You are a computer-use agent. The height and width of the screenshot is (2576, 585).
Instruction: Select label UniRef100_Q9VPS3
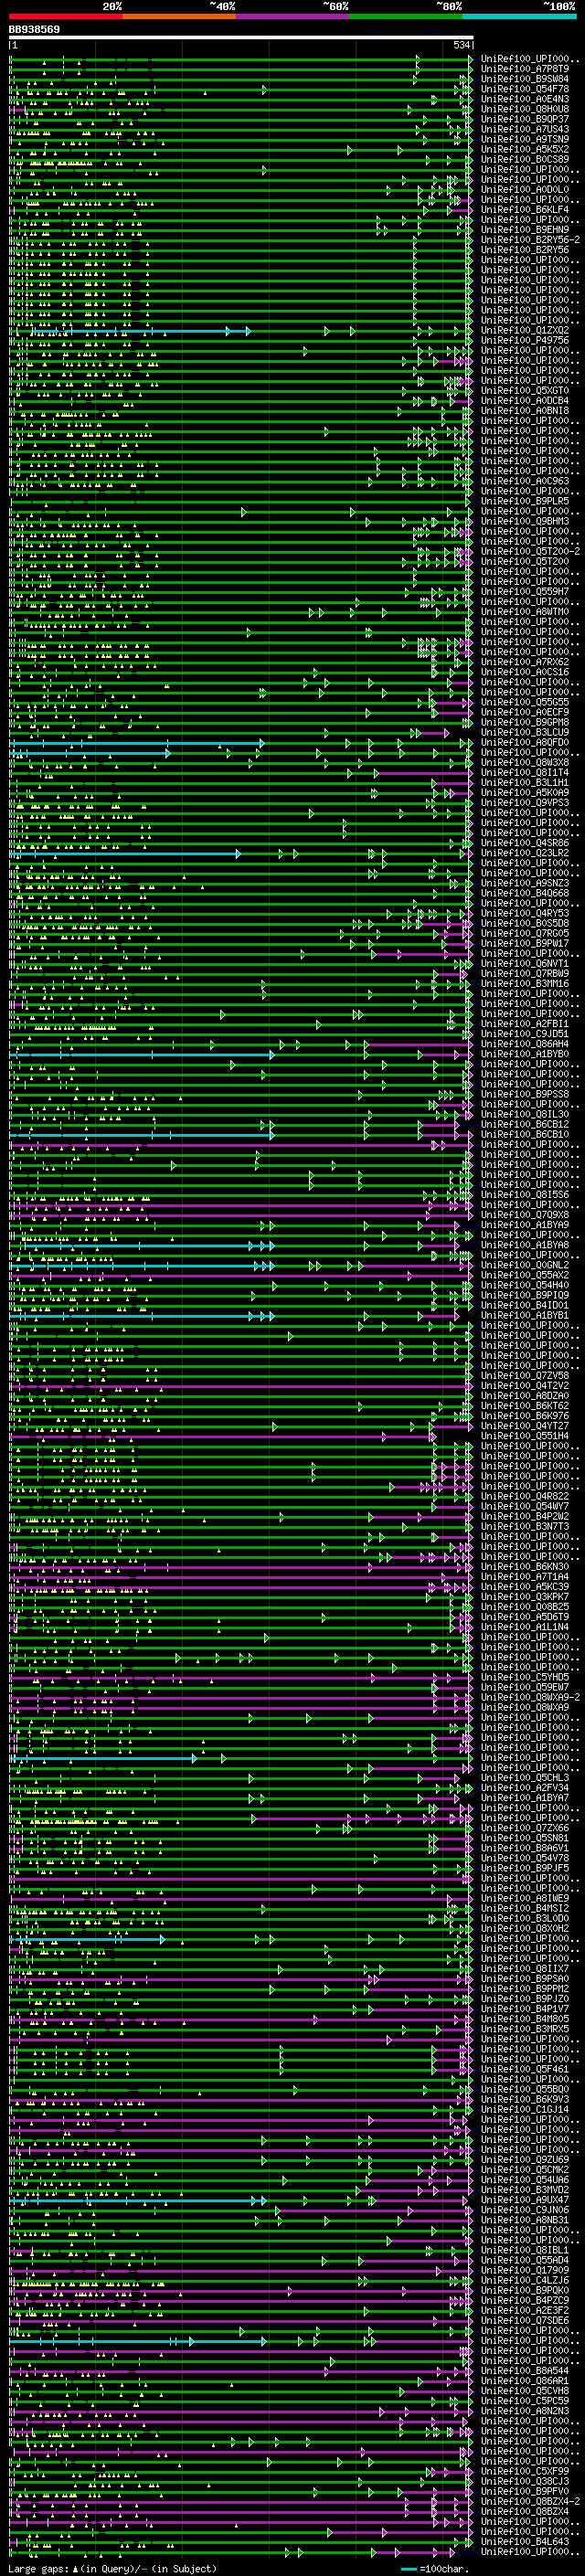click(x=525, y=802)
